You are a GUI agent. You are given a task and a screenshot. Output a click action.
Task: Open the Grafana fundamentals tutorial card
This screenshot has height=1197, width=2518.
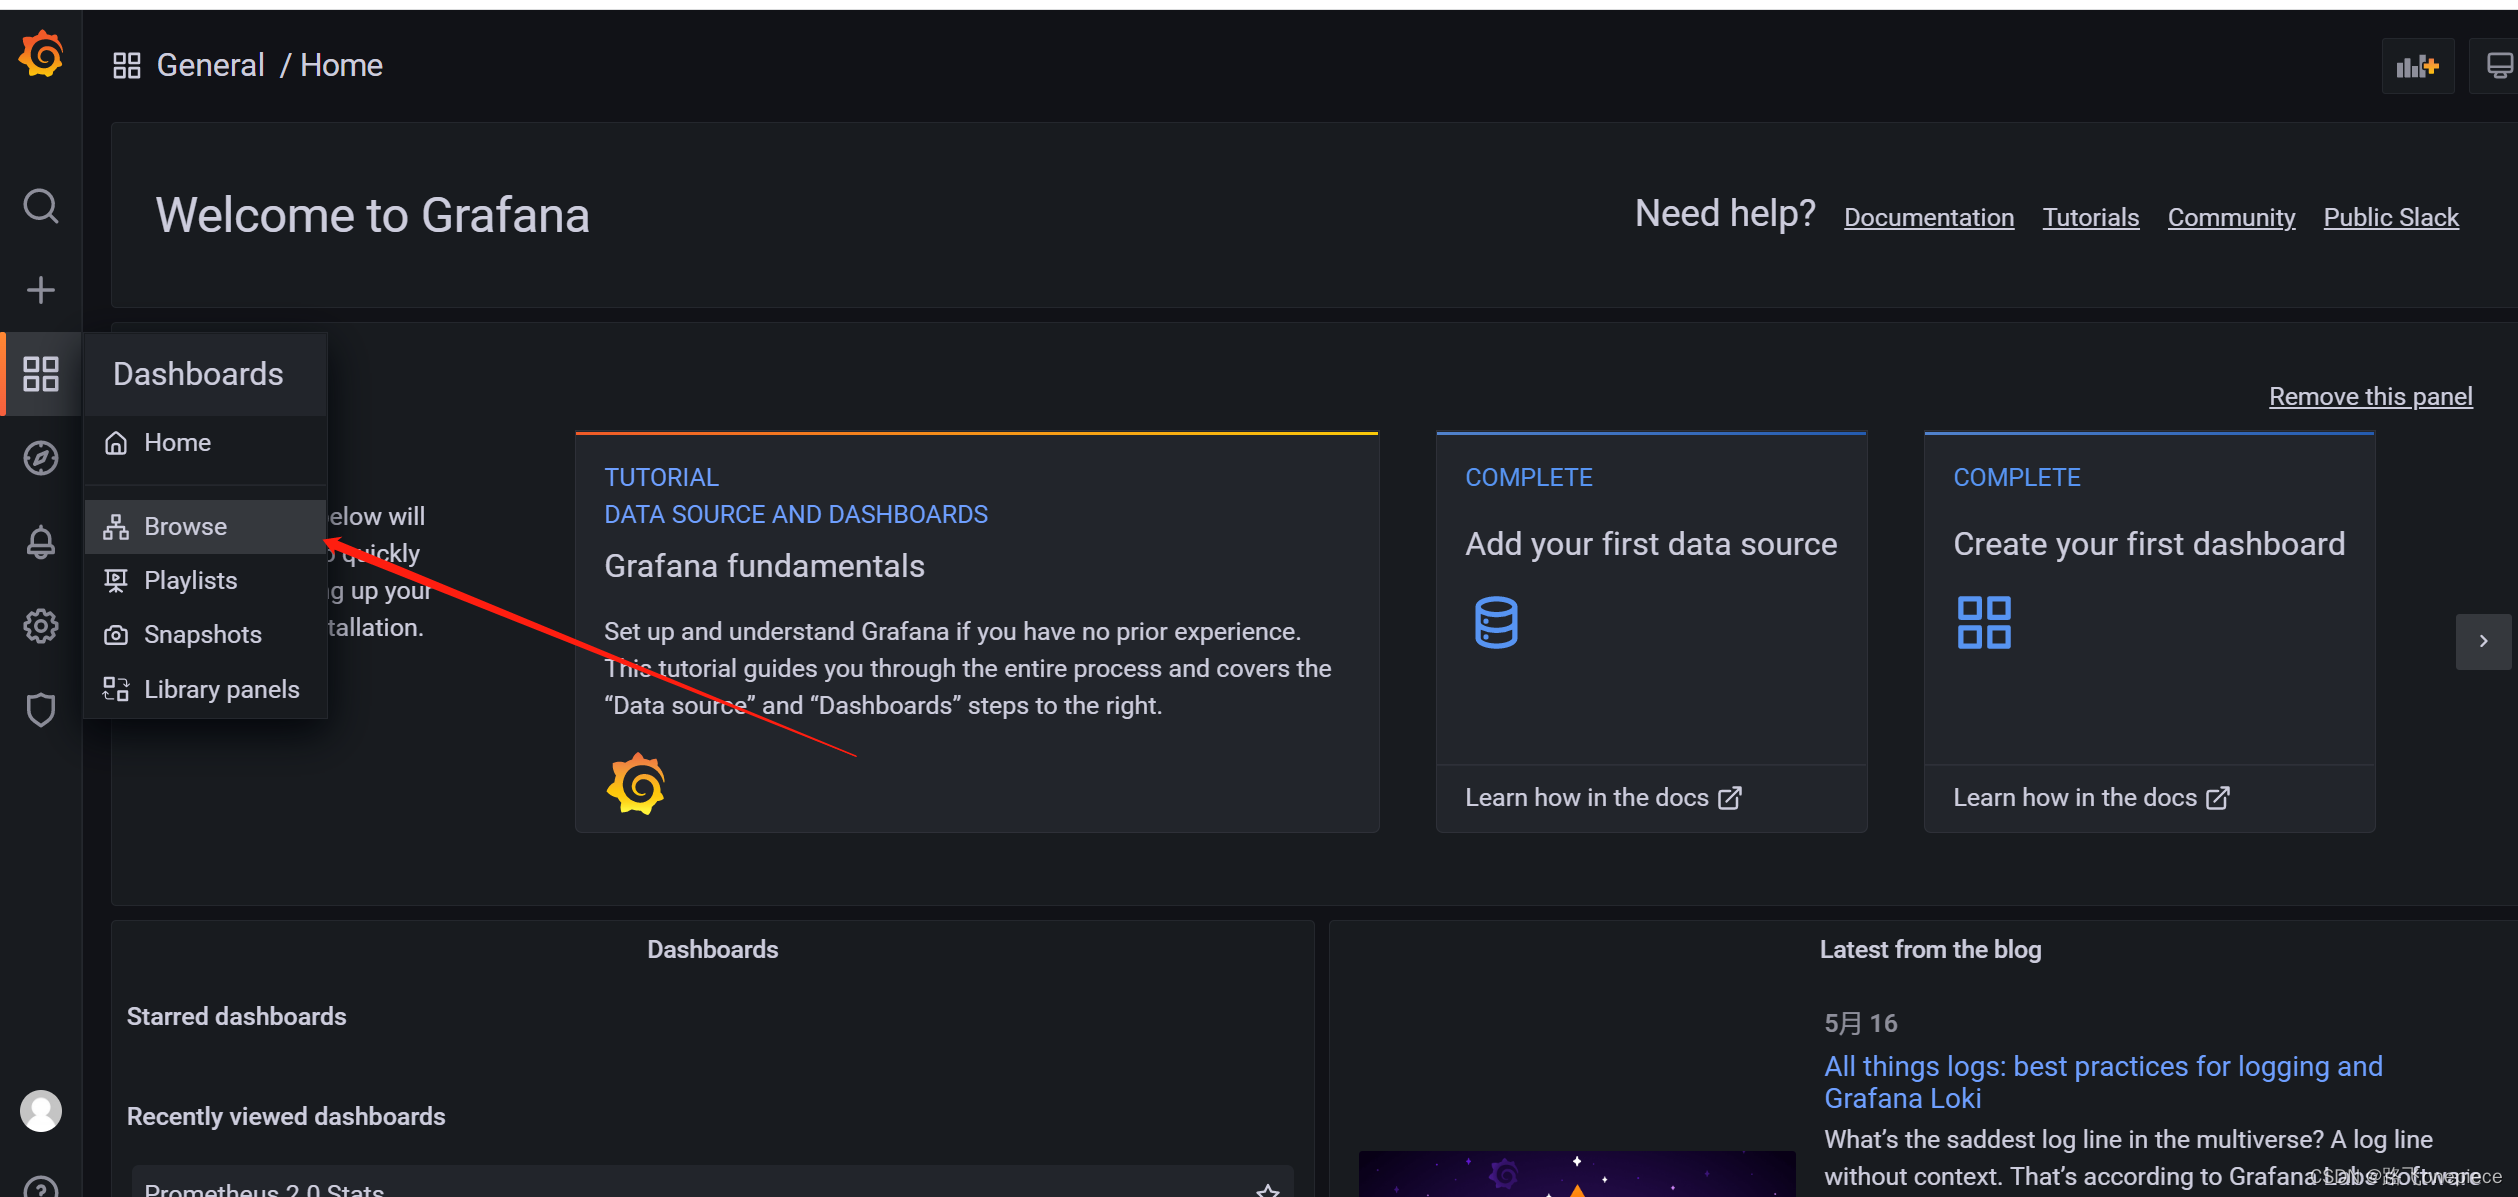[x=977, y=632]
